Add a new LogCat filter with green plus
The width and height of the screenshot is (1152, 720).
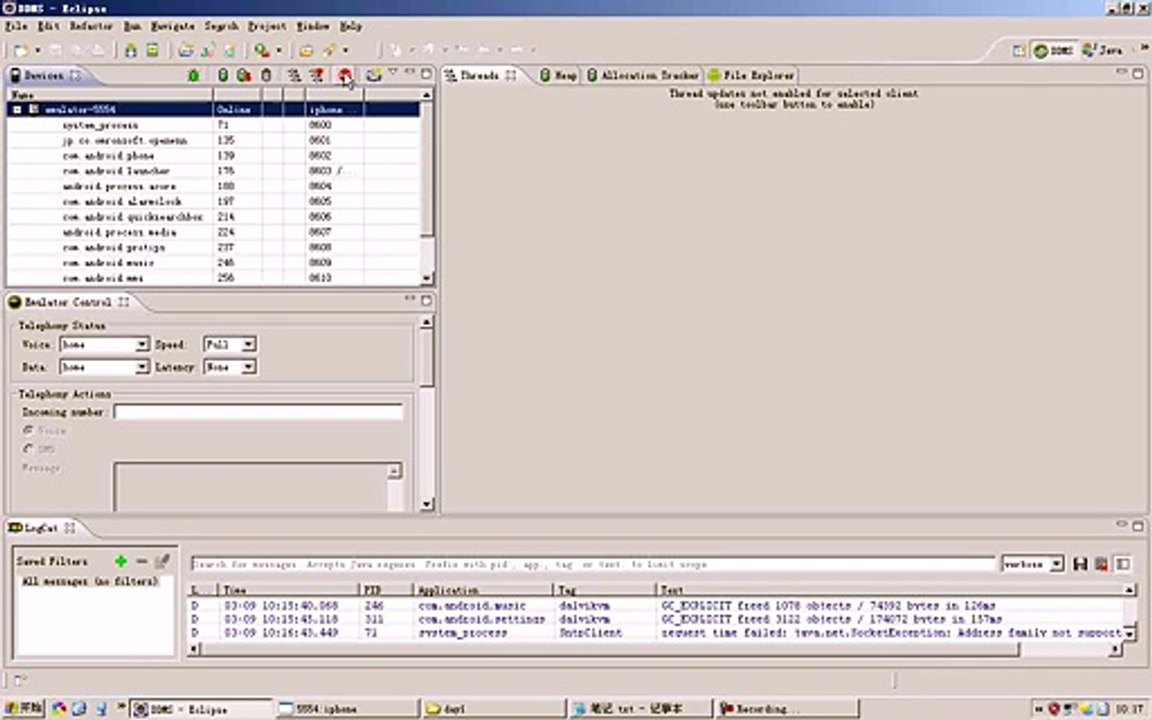[x=120, y=561]
